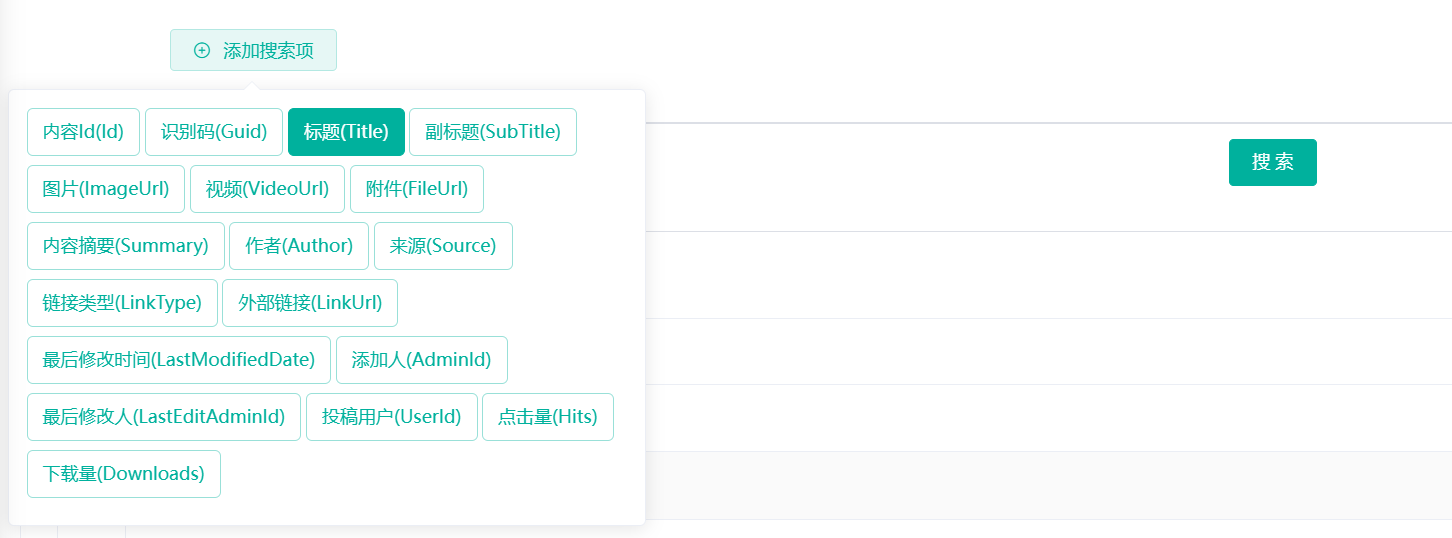Viewport: 1452px width, 538px height.
Task: Enable the 内容摘要(Summary) search field
Action: (126, 246)
